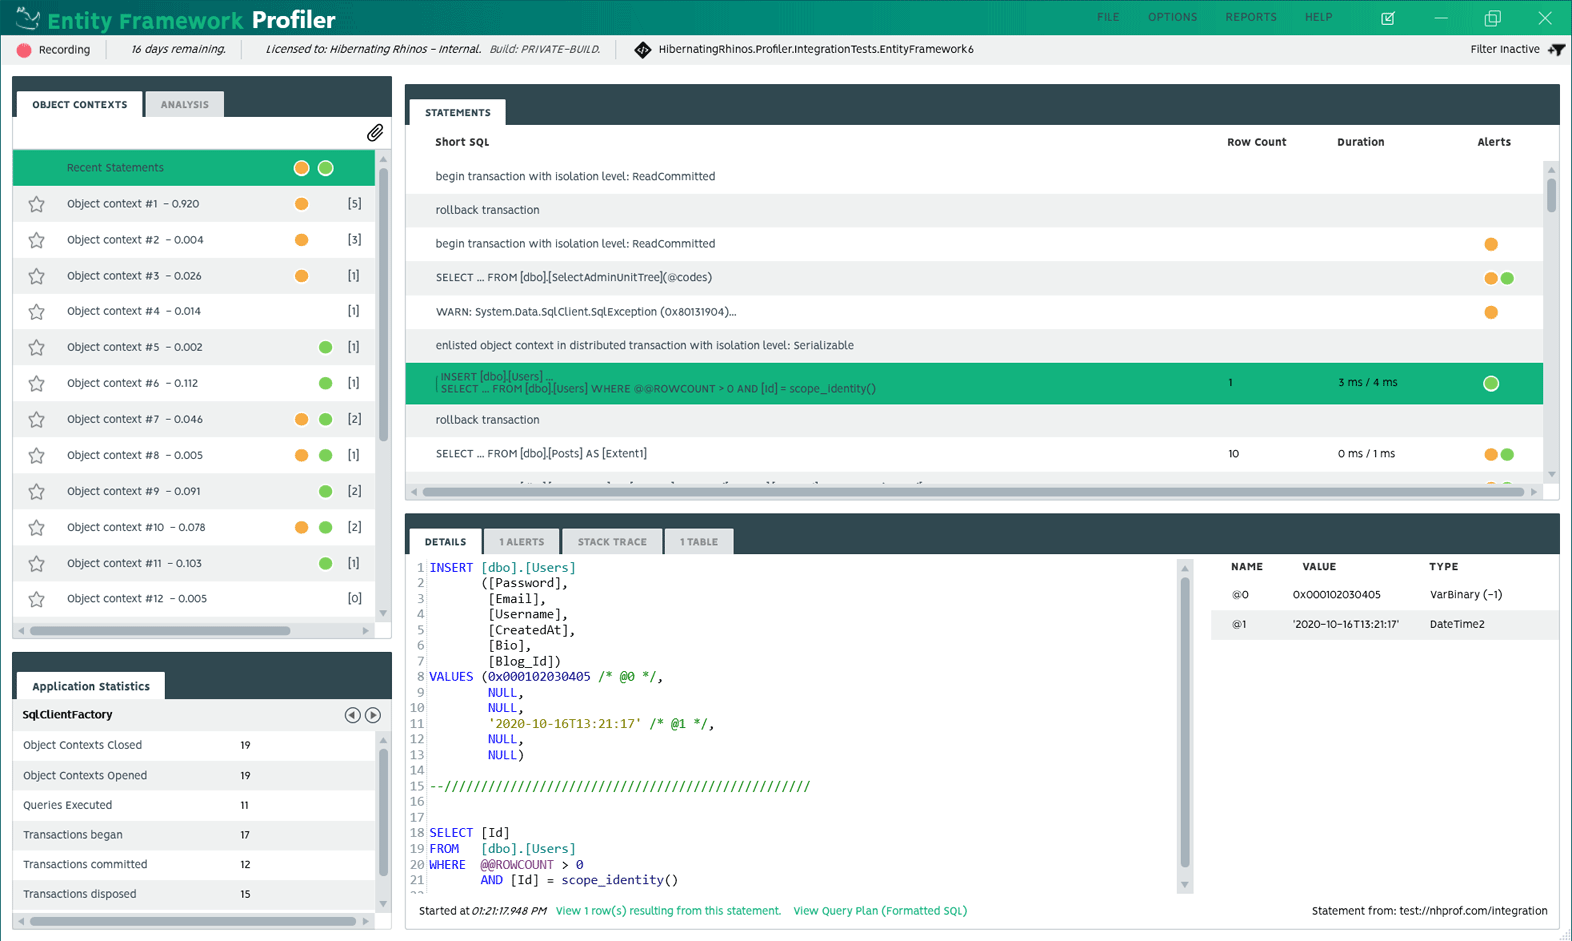Switch to the ANALYSIS tab
This screenshot has width=1572, height=941.
click(185, 104)
